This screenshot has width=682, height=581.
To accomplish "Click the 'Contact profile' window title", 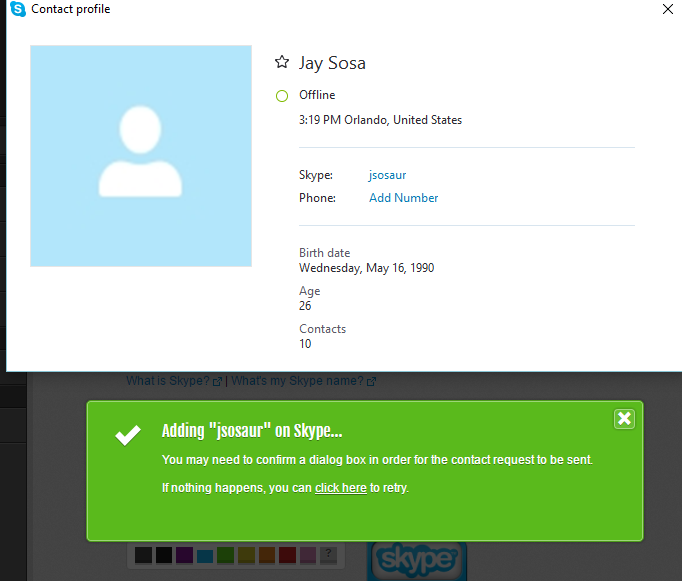I will pyautogui.click(x=70, y=9).
